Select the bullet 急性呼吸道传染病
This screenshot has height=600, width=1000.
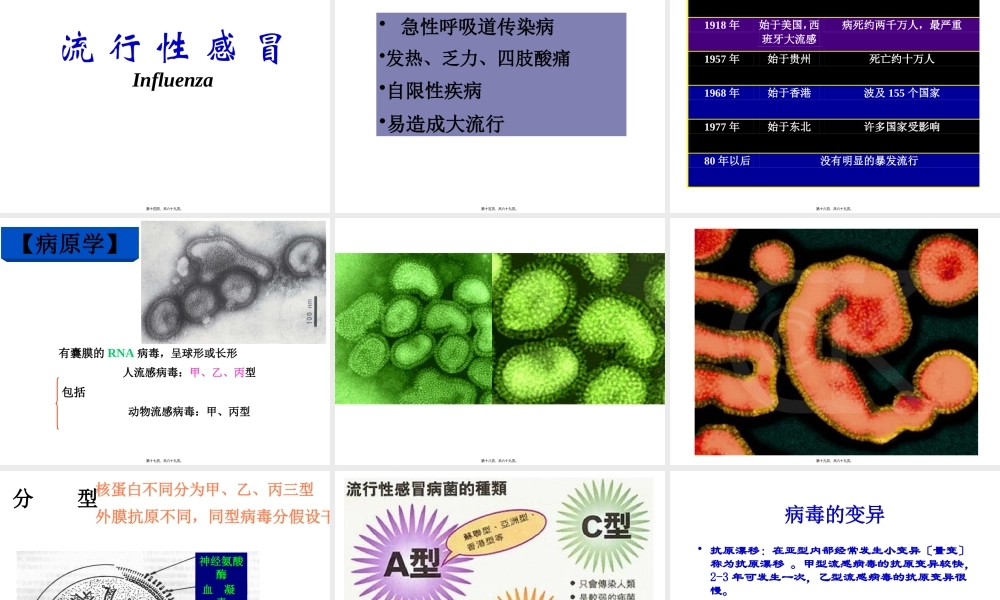point(479,27)
